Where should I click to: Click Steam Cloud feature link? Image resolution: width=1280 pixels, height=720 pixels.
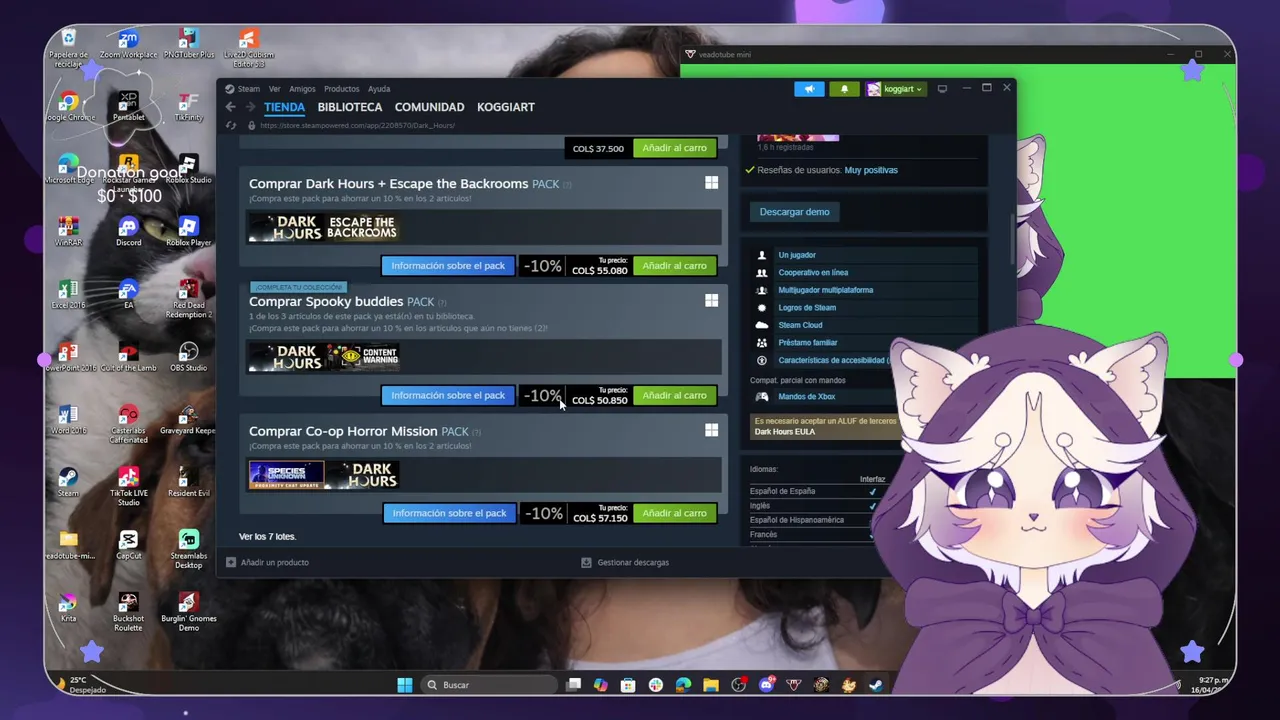pos(800,325)
